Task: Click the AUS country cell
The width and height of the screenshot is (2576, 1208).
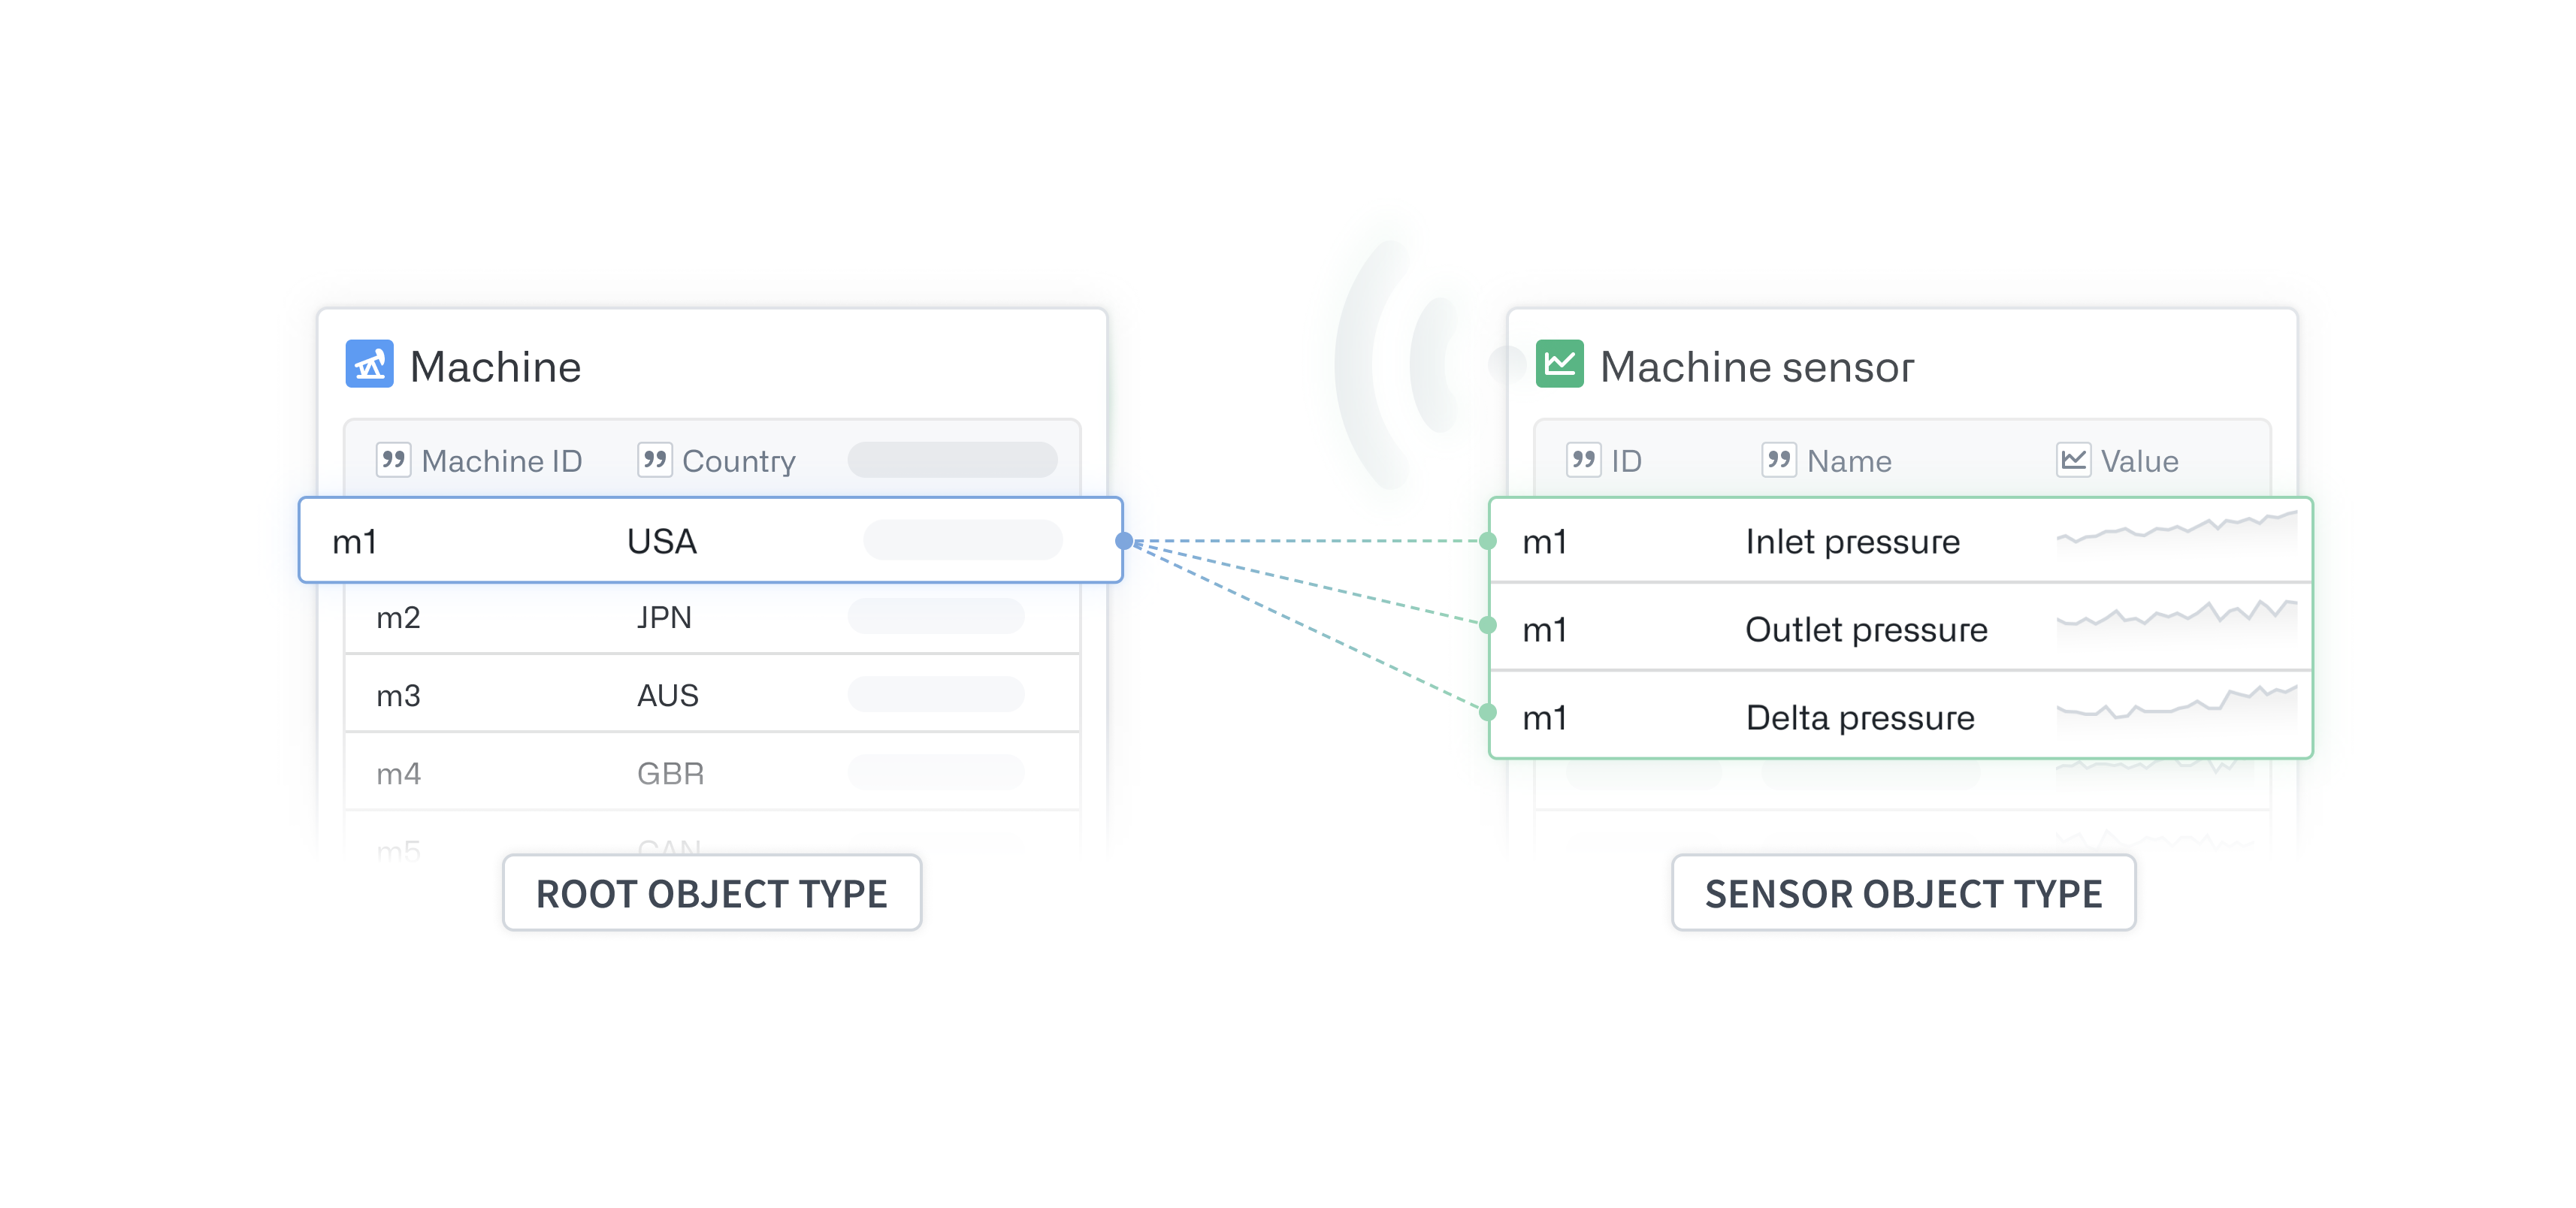Action: click(668, 696)
